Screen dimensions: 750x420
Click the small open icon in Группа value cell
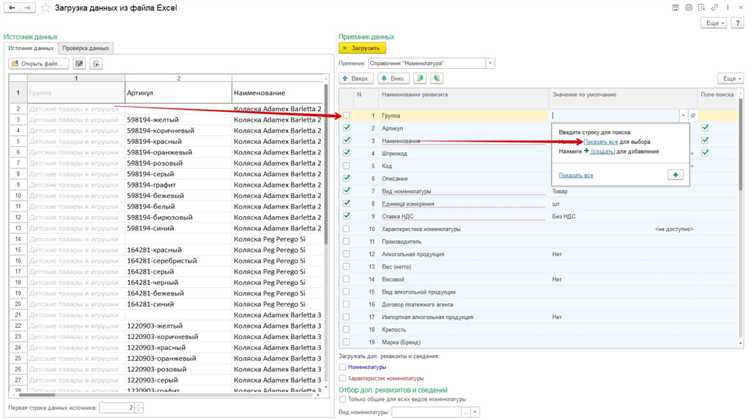pyautogui.click(x=693, y=115)
